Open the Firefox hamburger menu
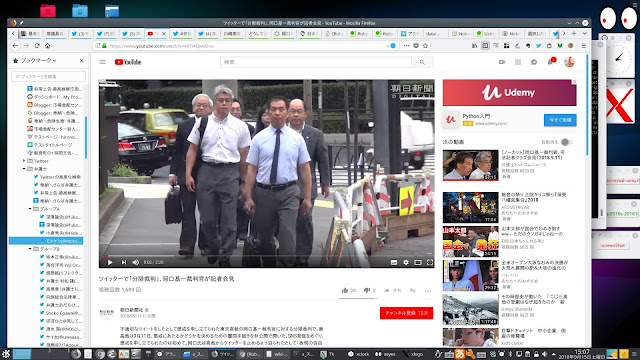The width and height of the screenshot is (640, 360). 584,46
